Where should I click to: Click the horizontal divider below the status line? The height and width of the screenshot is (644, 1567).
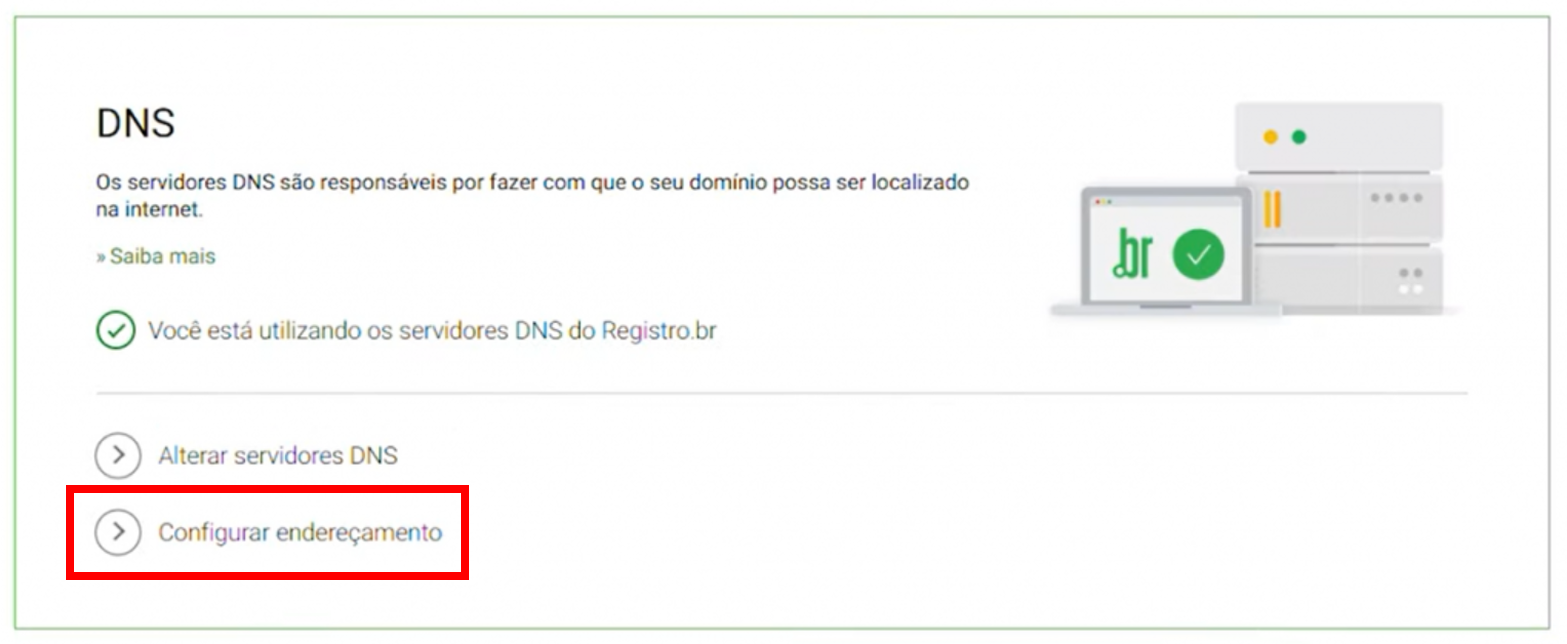coord(782,393)
